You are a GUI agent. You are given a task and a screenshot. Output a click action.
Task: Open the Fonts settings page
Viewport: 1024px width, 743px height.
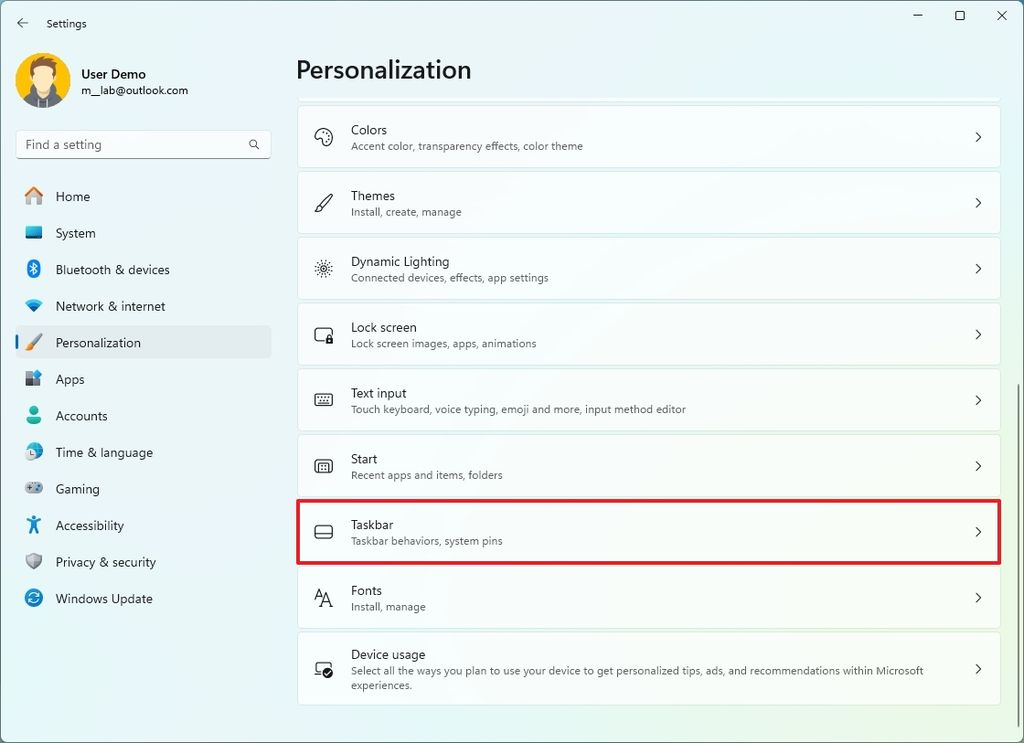[x=648, y=598]
